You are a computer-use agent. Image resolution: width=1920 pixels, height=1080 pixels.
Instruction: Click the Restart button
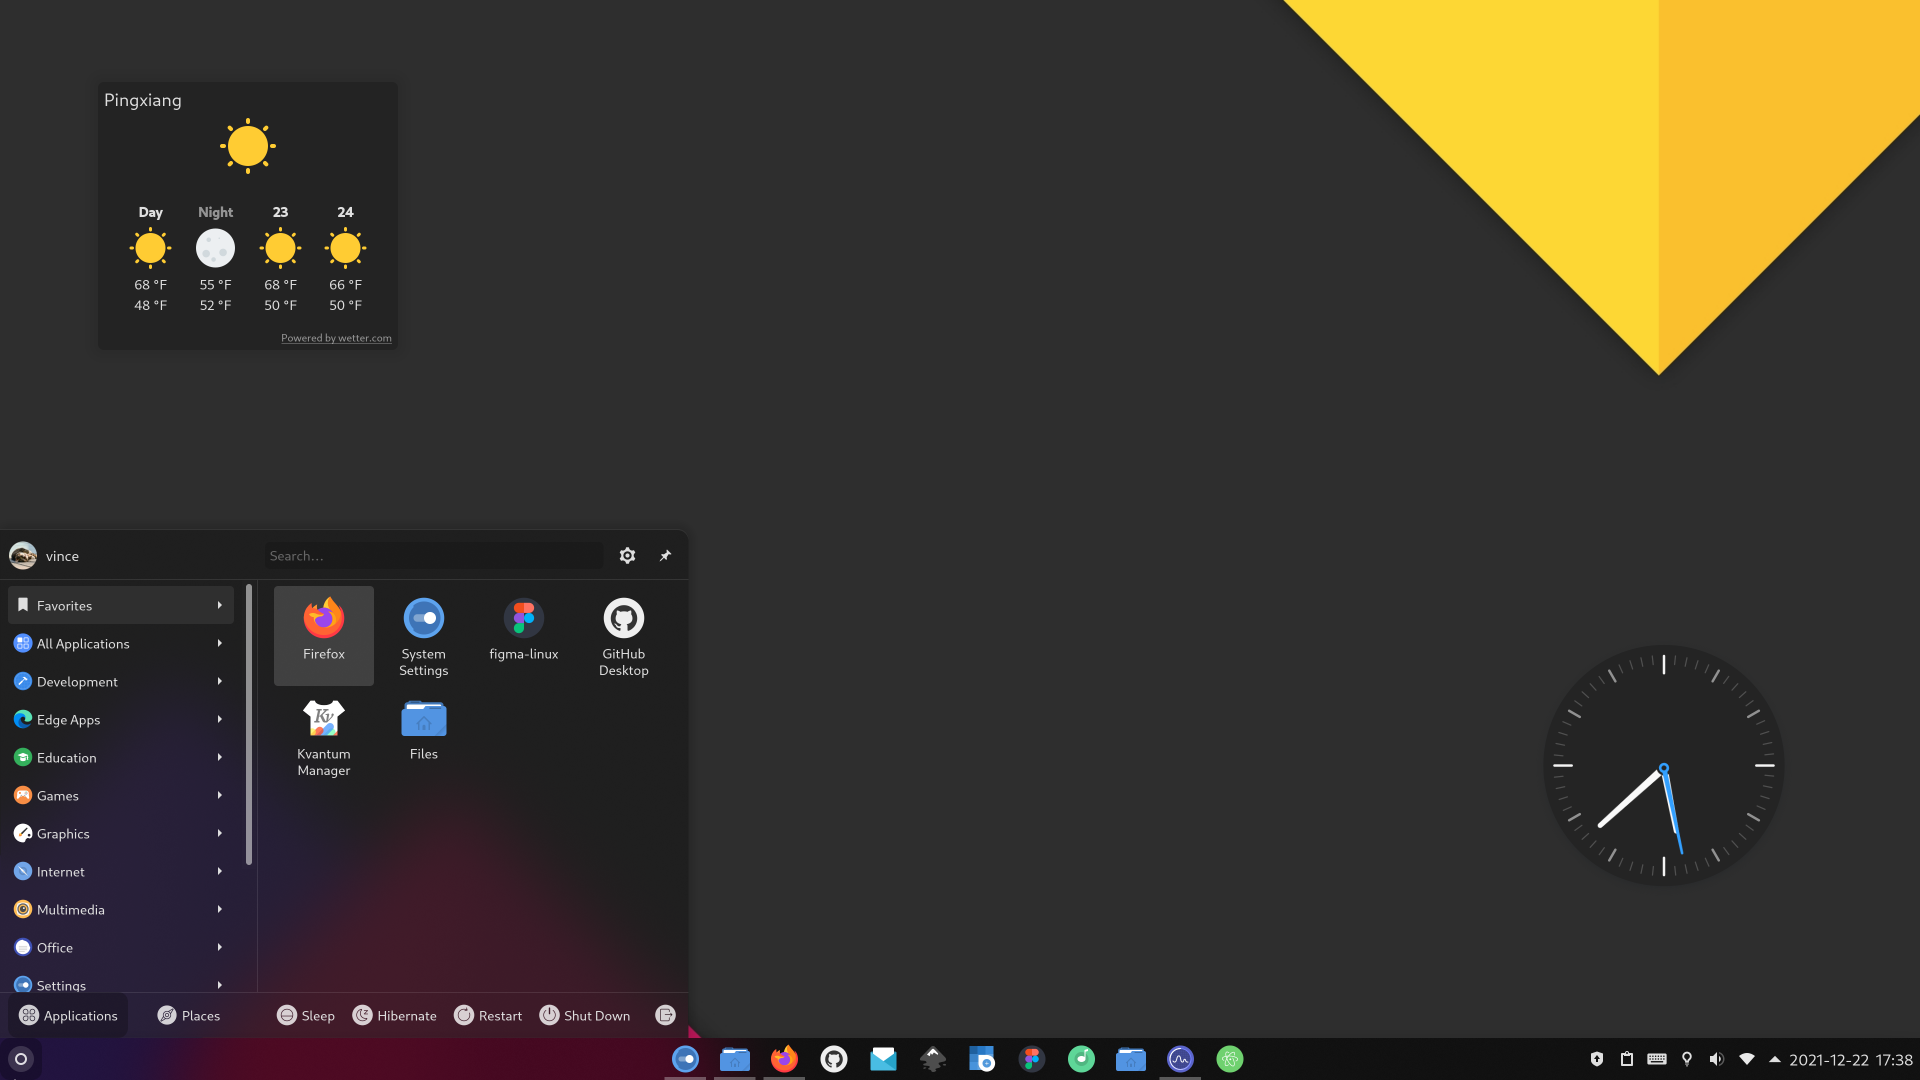(x=488, y=1015)
